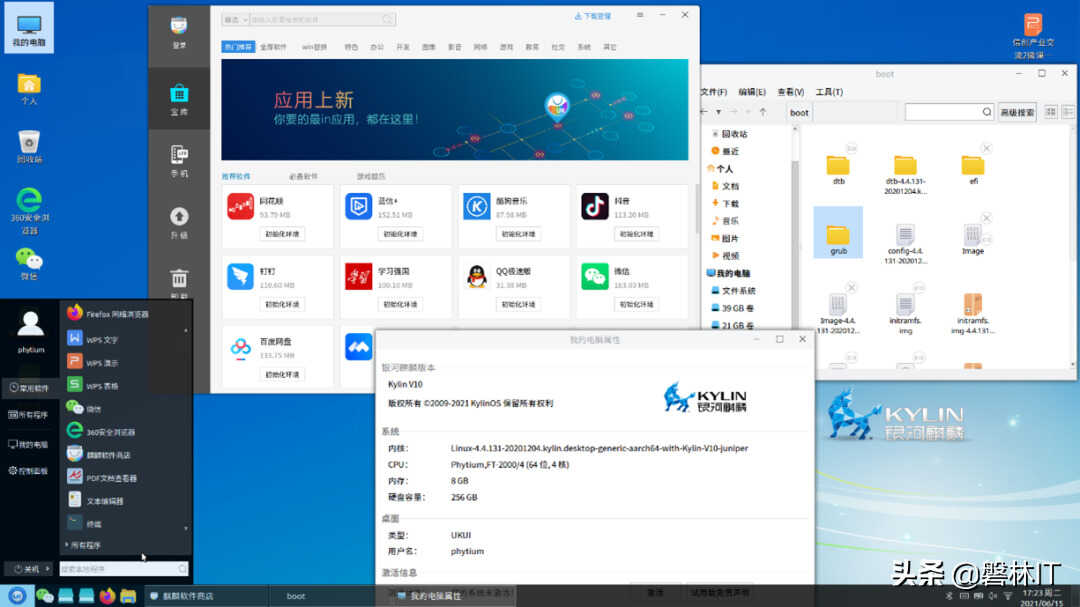Select the 宝库 store icon in sidebar
This screenshot has width=1080, height=607.
pos(179,99)
